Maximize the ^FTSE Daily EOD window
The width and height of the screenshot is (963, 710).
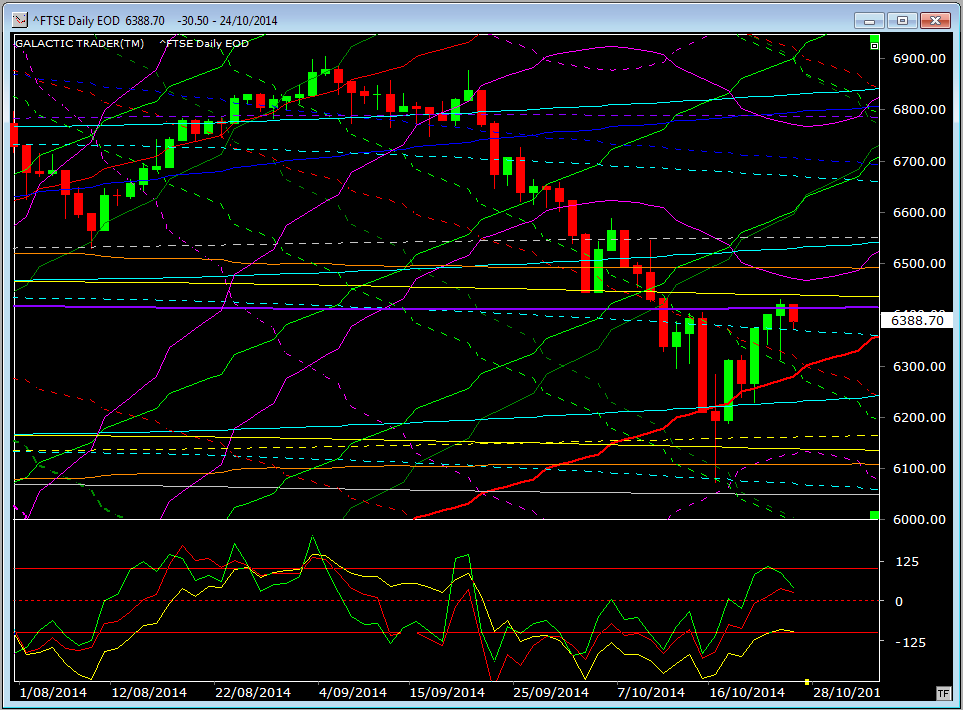click(902, 21)
